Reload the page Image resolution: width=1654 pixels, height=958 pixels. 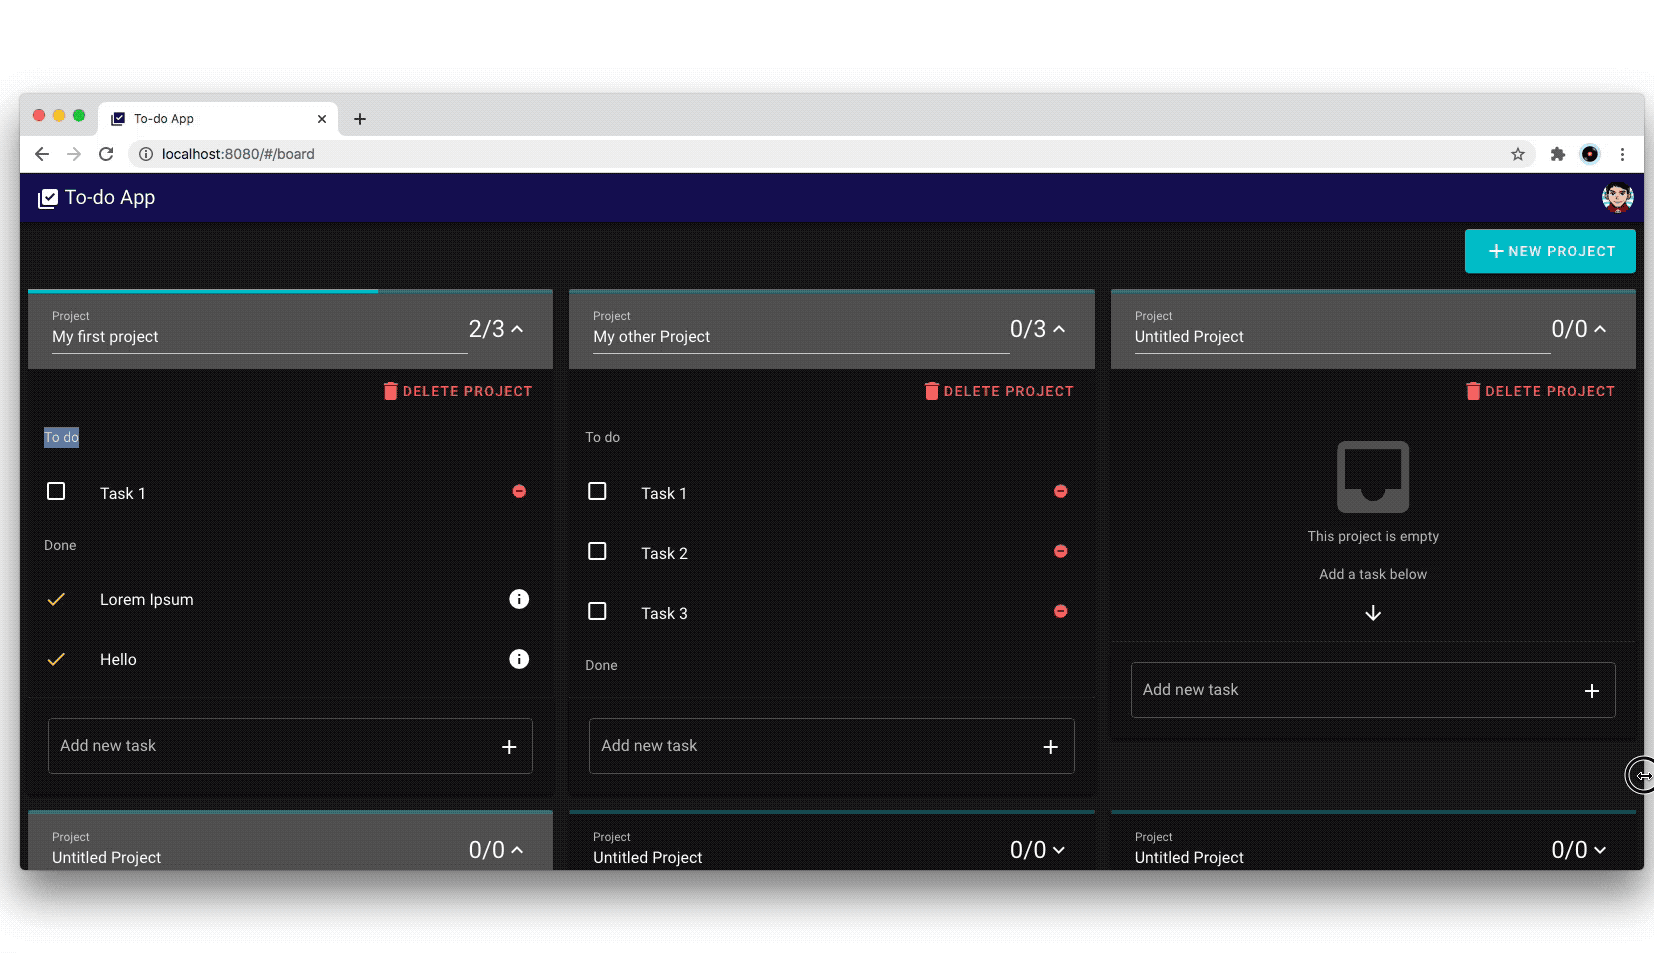coord(106,154)
